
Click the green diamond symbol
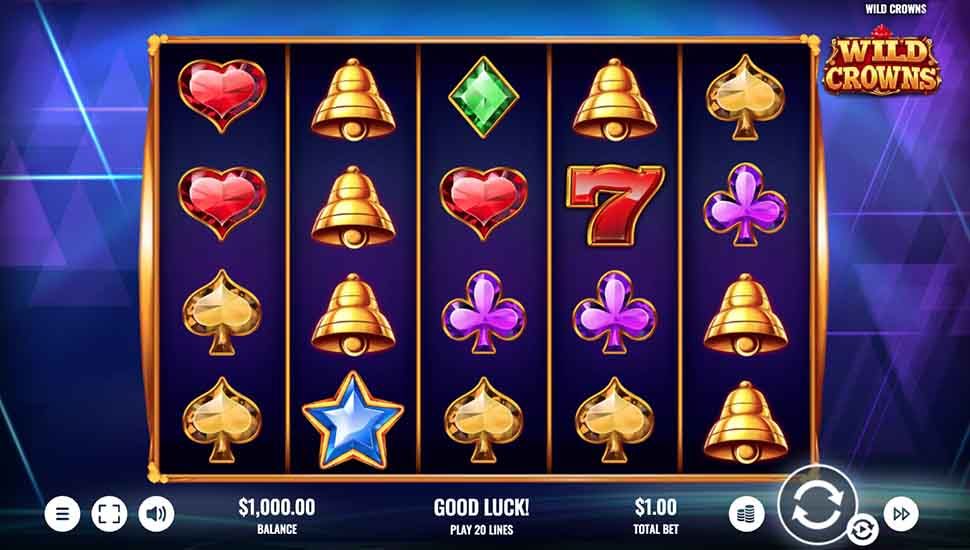pos(484,97)
